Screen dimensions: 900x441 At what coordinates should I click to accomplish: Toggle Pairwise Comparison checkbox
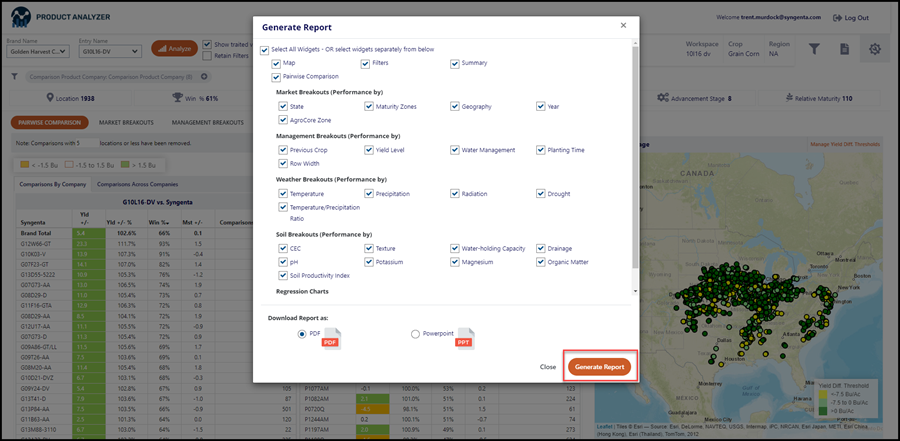pyautogui.click(x=276, y=77)
